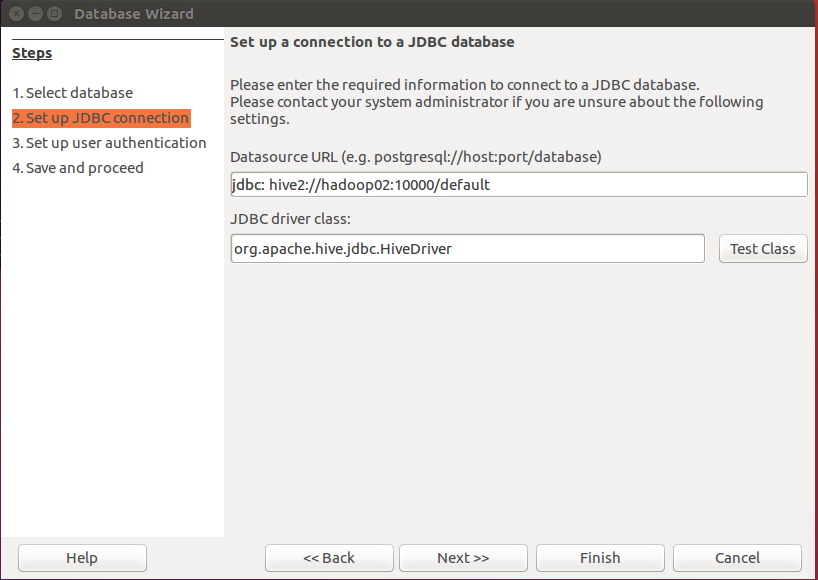818x580 pixels.
Task: Jump to Set up user authentication step
Action: tap(110, 143)
